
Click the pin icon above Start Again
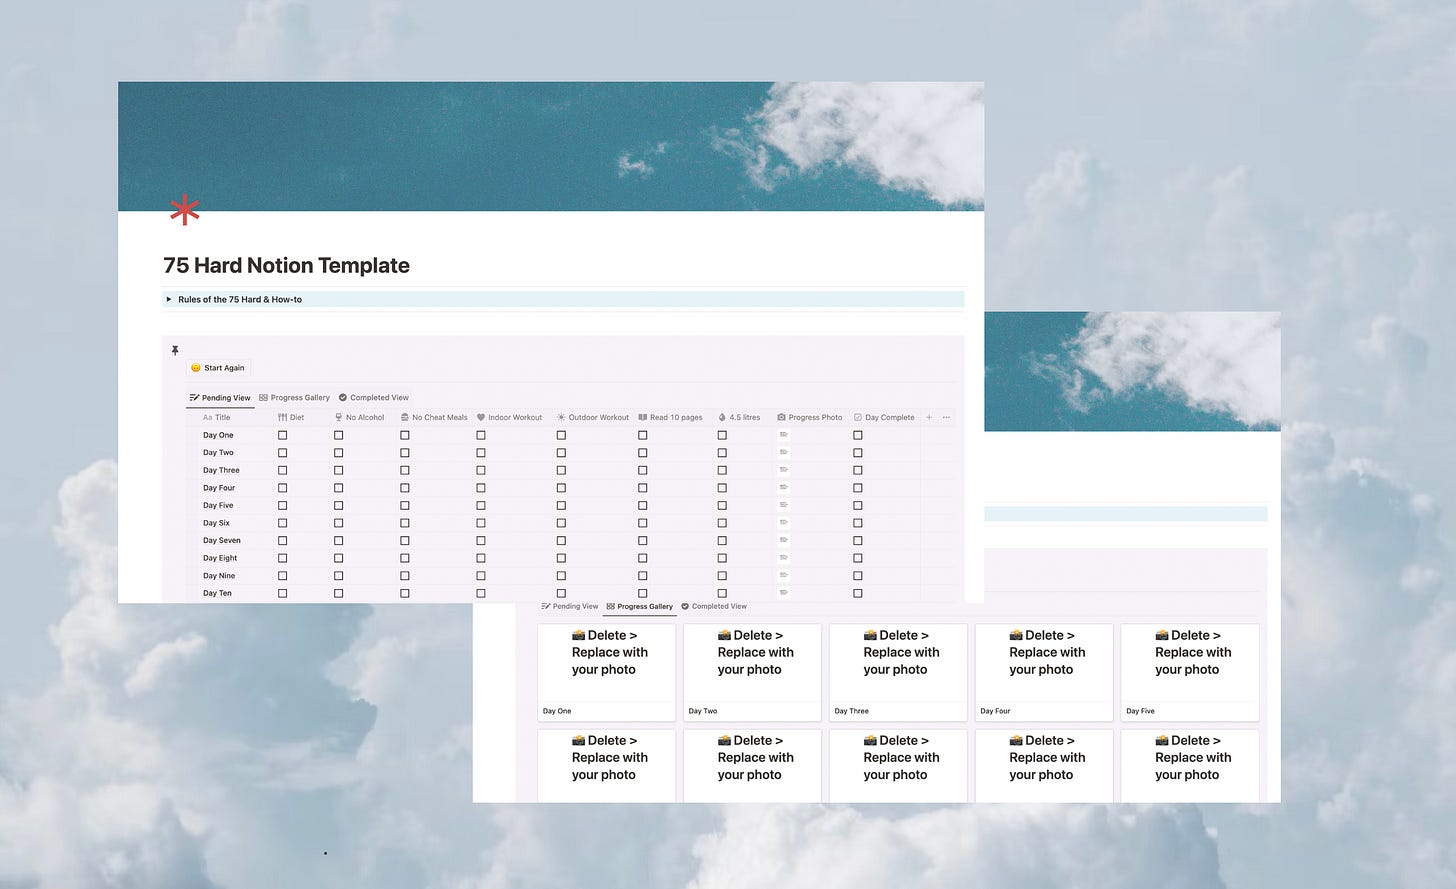(x=175, y=350)
